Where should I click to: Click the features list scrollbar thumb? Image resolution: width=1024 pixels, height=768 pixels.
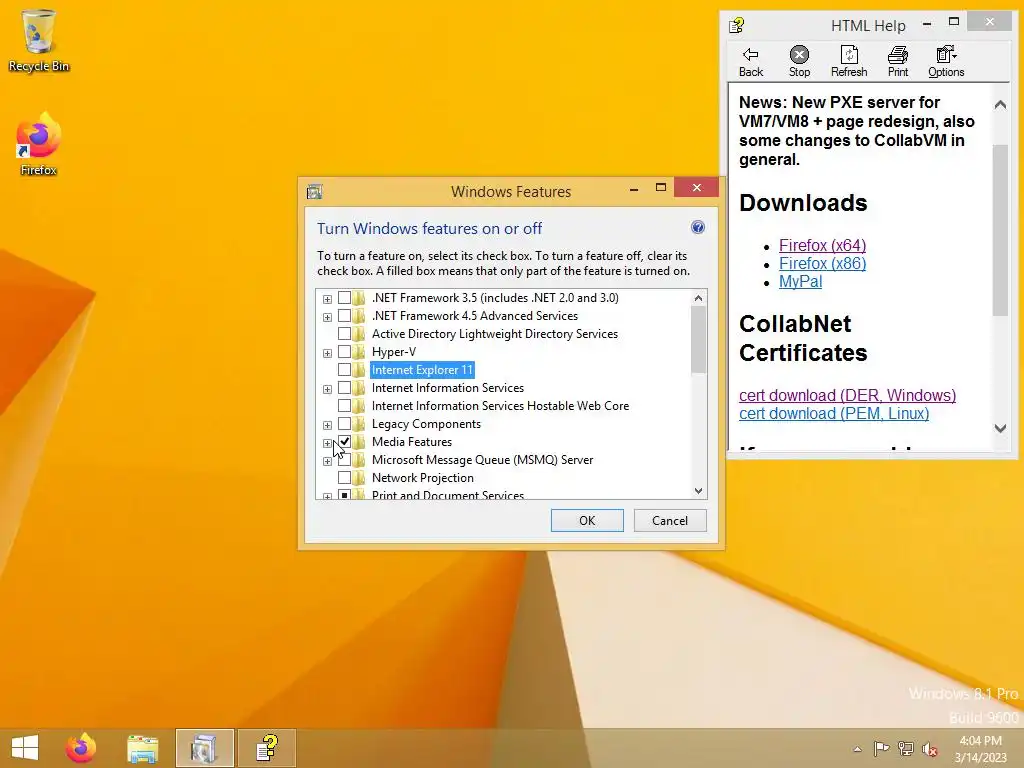pos(698,339)
